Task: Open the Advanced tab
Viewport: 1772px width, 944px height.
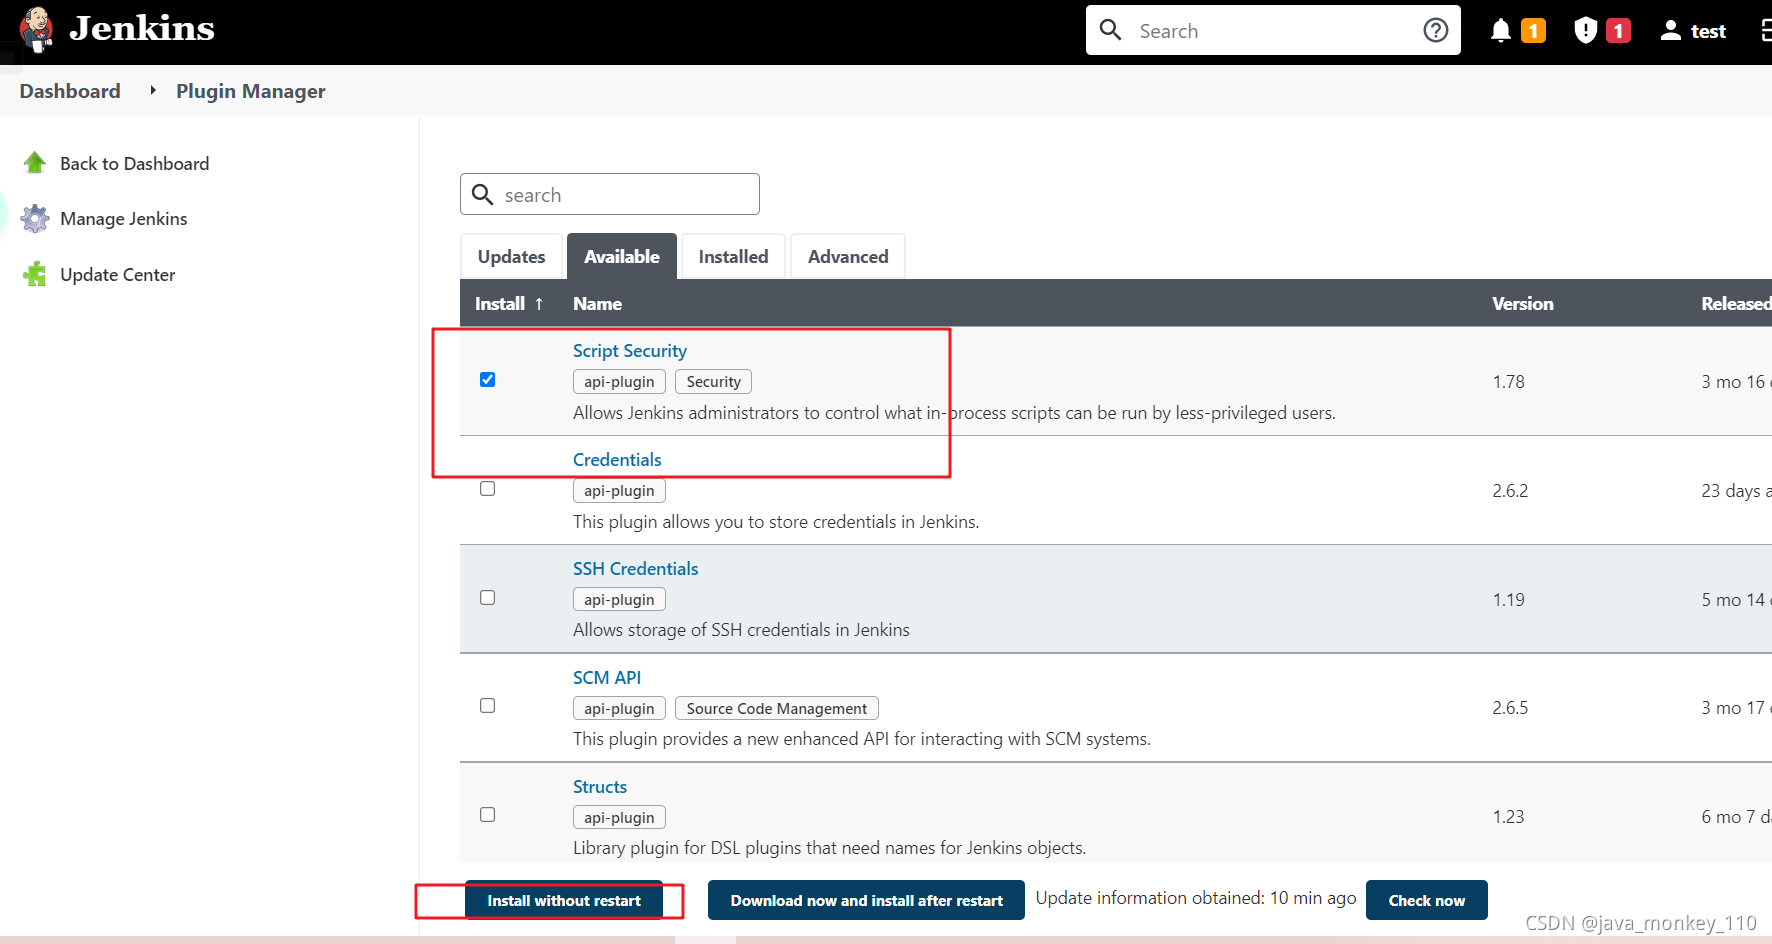Action: [x=848, y=256]
